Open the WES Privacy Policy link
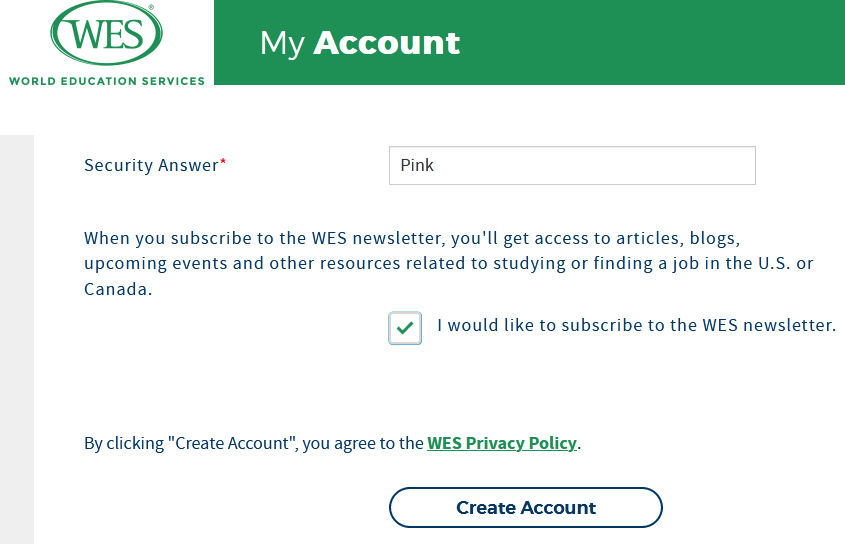Screen dimensions: 845x544 [502, 443]
